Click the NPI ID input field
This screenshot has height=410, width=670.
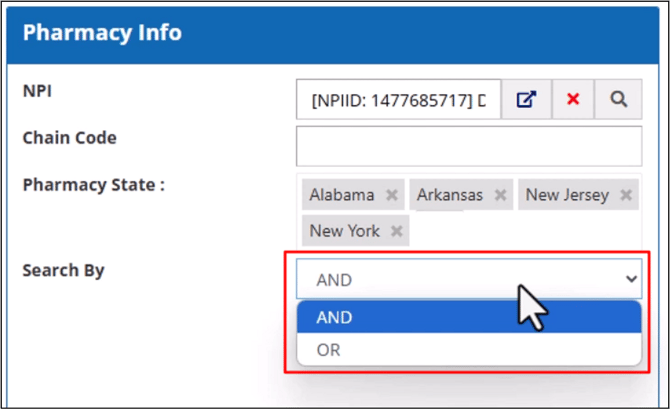398,100
